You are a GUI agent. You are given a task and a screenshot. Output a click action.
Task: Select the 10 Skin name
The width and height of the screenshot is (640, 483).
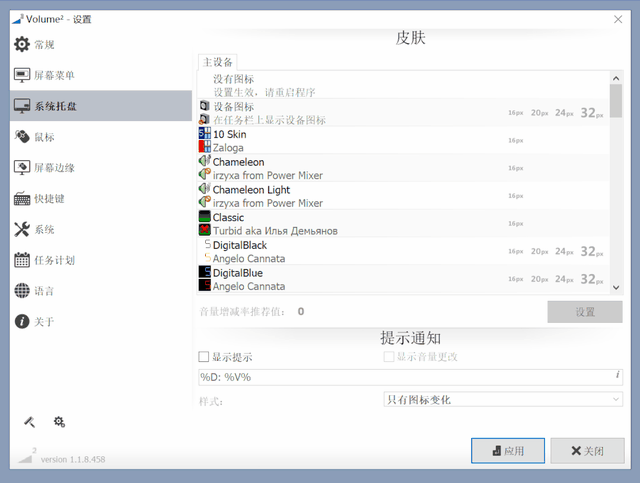coord(229,134)
